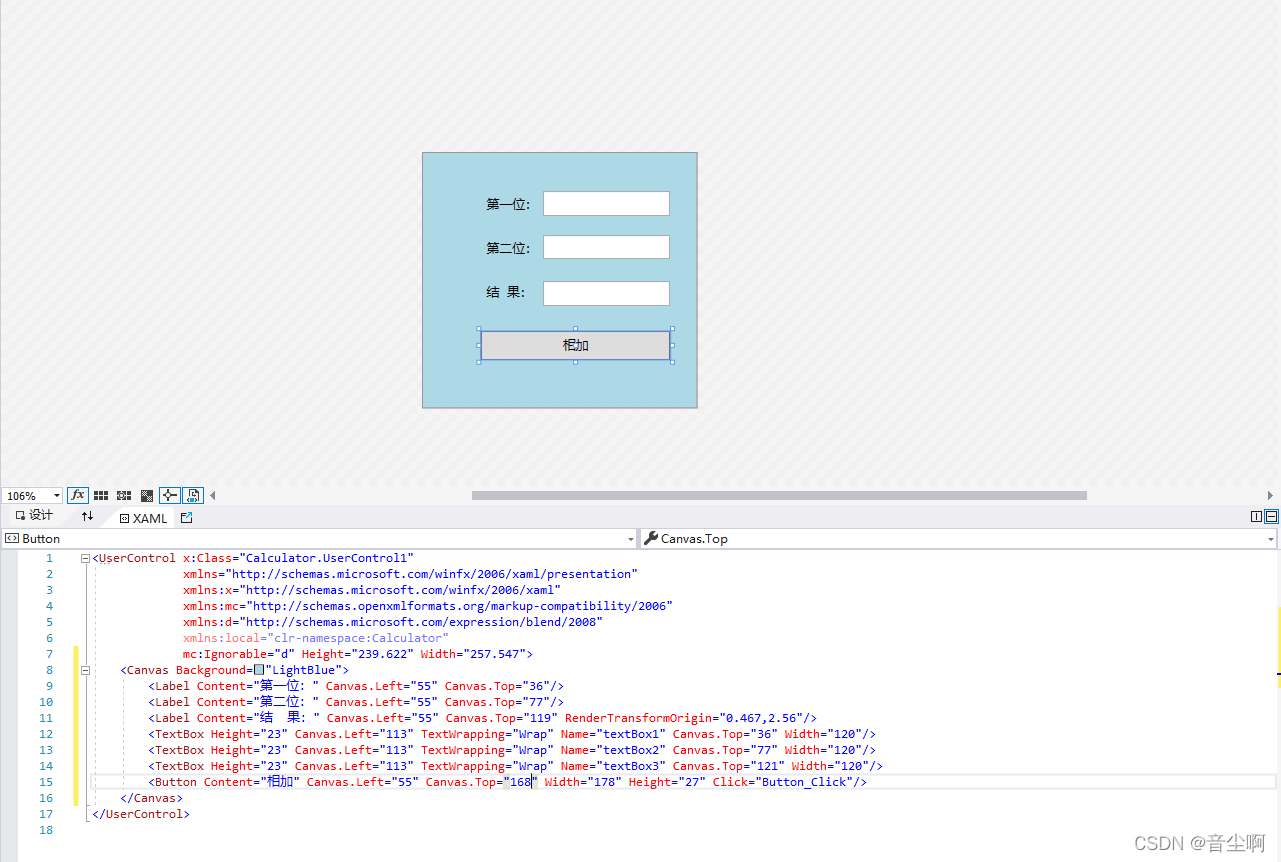The height and width of the screenshot is (862, 1281).
Task: Click Canvas.Top "168" value in line 15
Action: (x=521, y=782)
